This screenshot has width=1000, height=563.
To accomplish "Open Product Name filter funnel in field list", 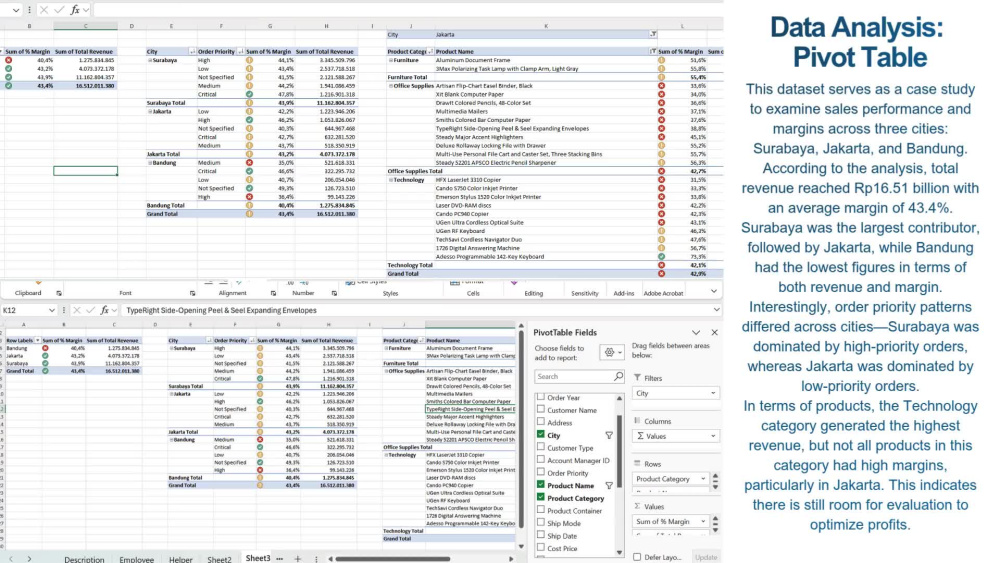I will click(609, 486).
